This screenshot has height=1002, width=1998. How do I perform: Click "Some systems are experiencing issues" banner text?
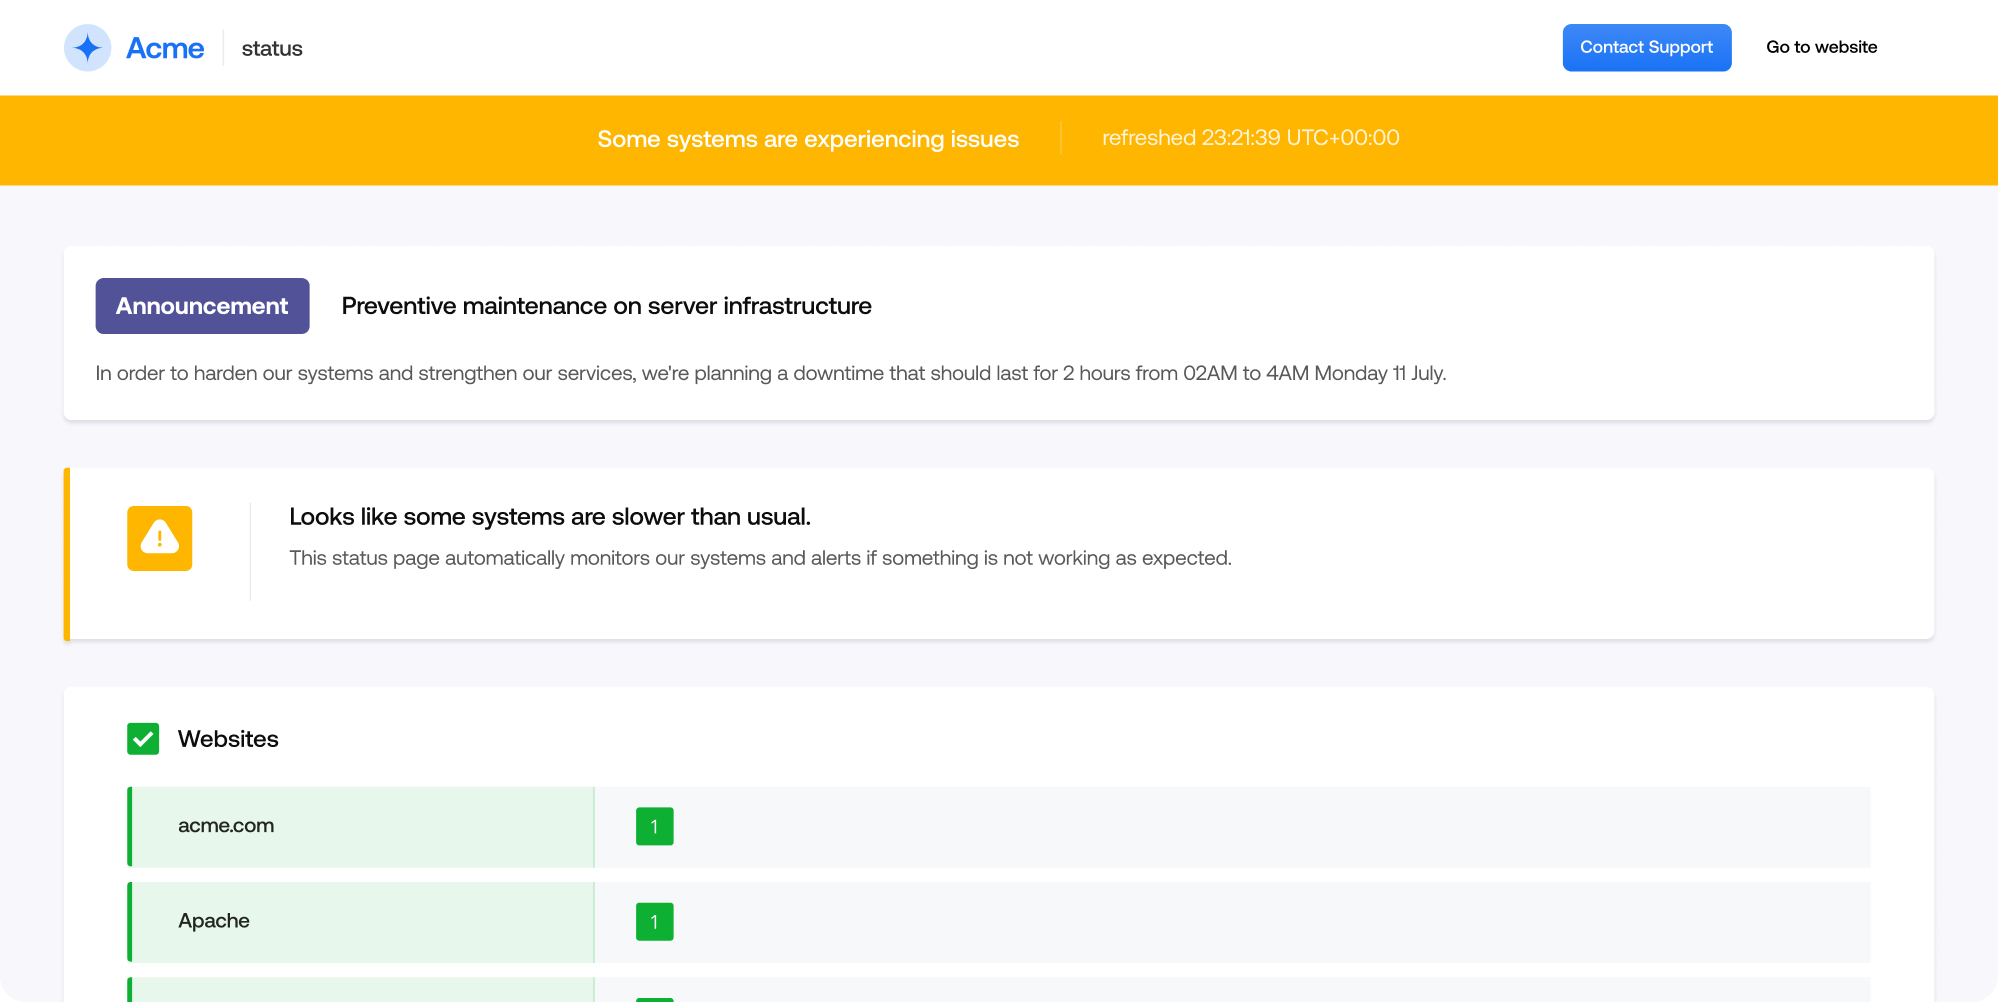808,139
